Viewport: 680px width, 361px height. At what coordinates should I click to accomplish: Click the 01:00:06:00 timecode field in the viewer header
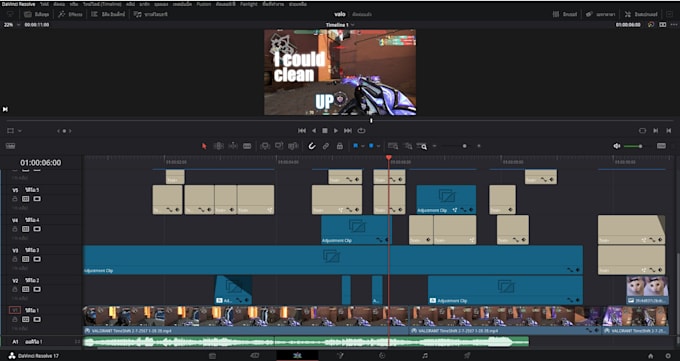click(628, 25)
